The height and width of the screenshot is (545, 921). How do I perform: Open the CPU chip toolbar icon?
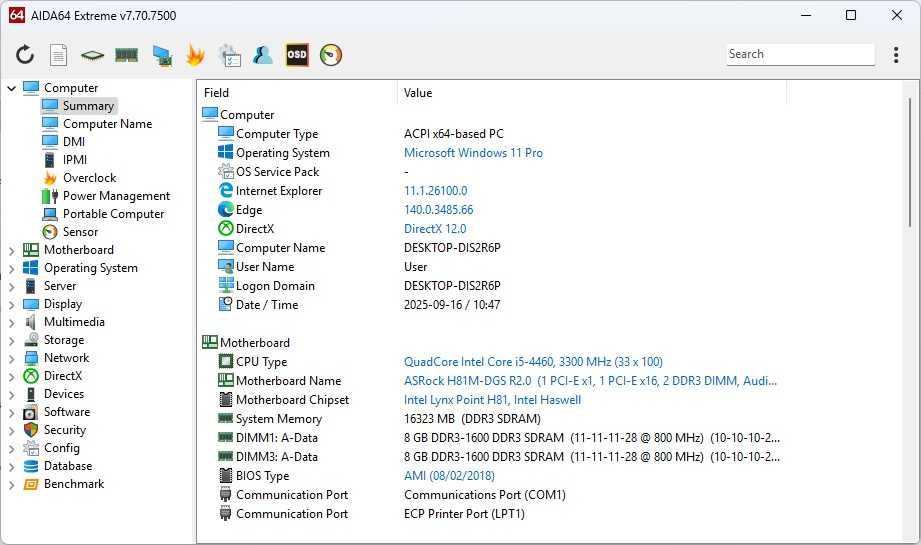92,55
